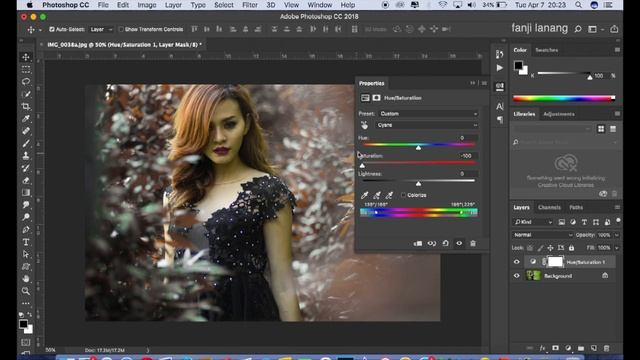640x360 pixels.
Task: Open the Properties panel menu
Action: pyautogui.click(x=484, y=83)
